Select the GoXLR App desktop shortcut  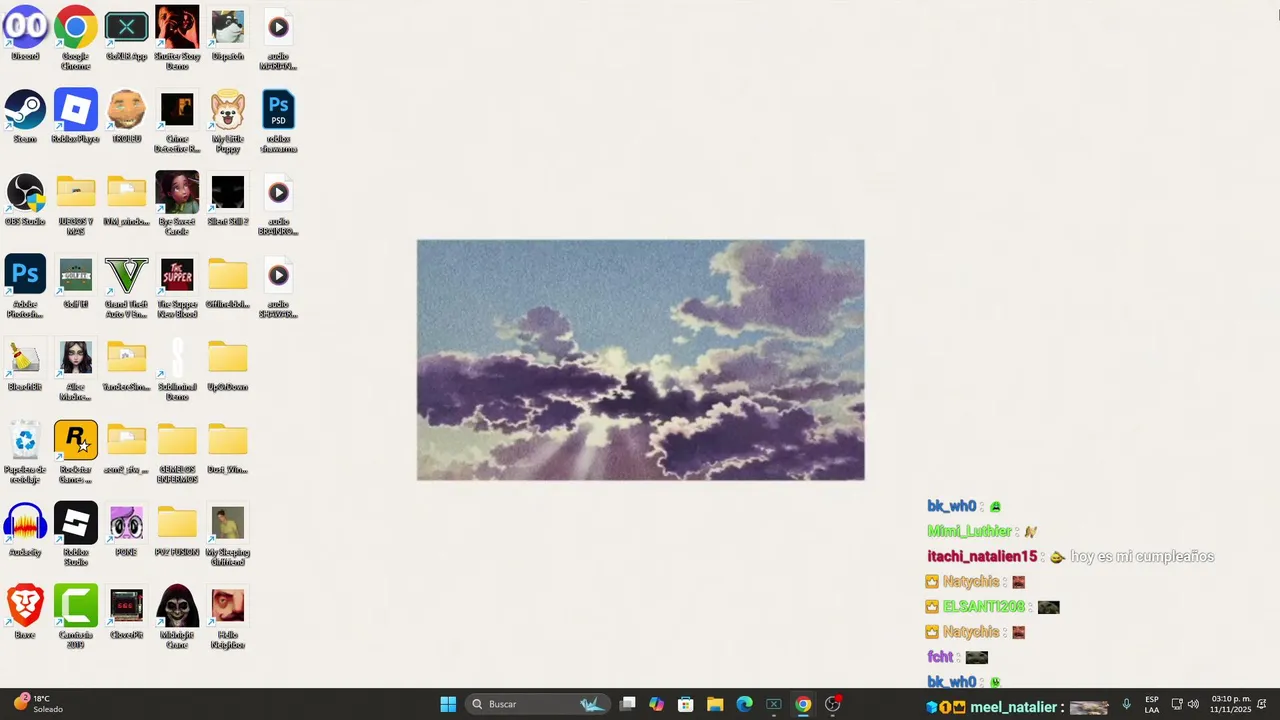(126, 34)
